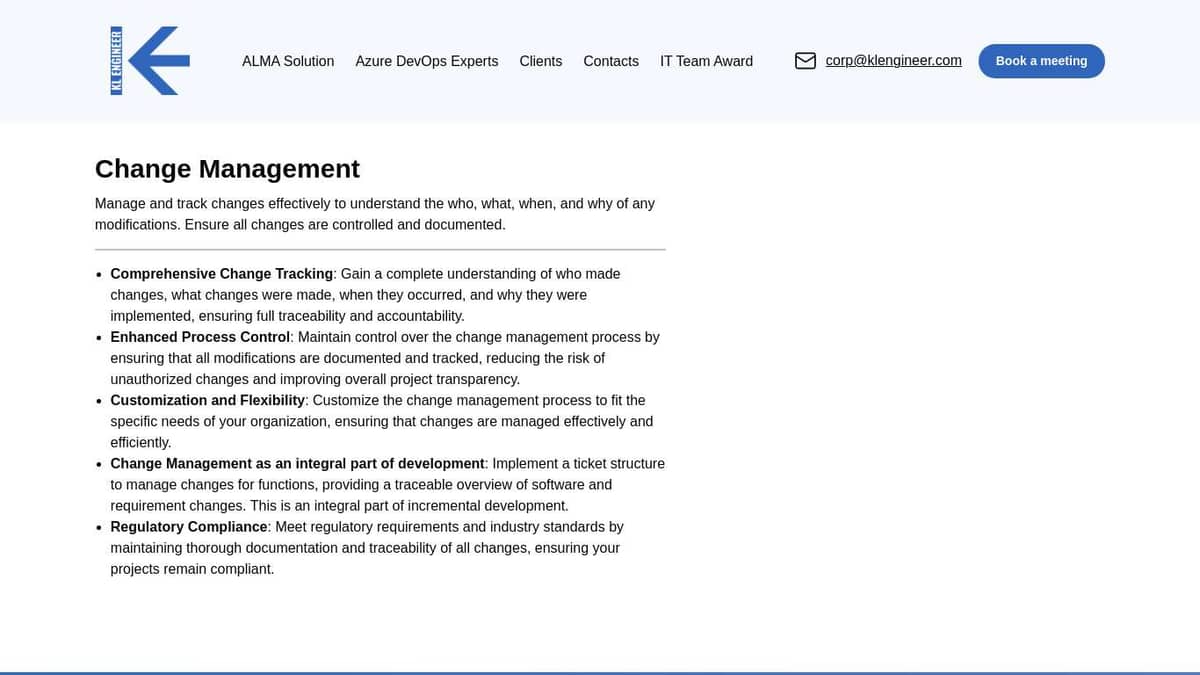The height and width of the screenshot is (675, 1200).
Task: Click the corp@klengineer.com email link
Action: pos(893,60)
